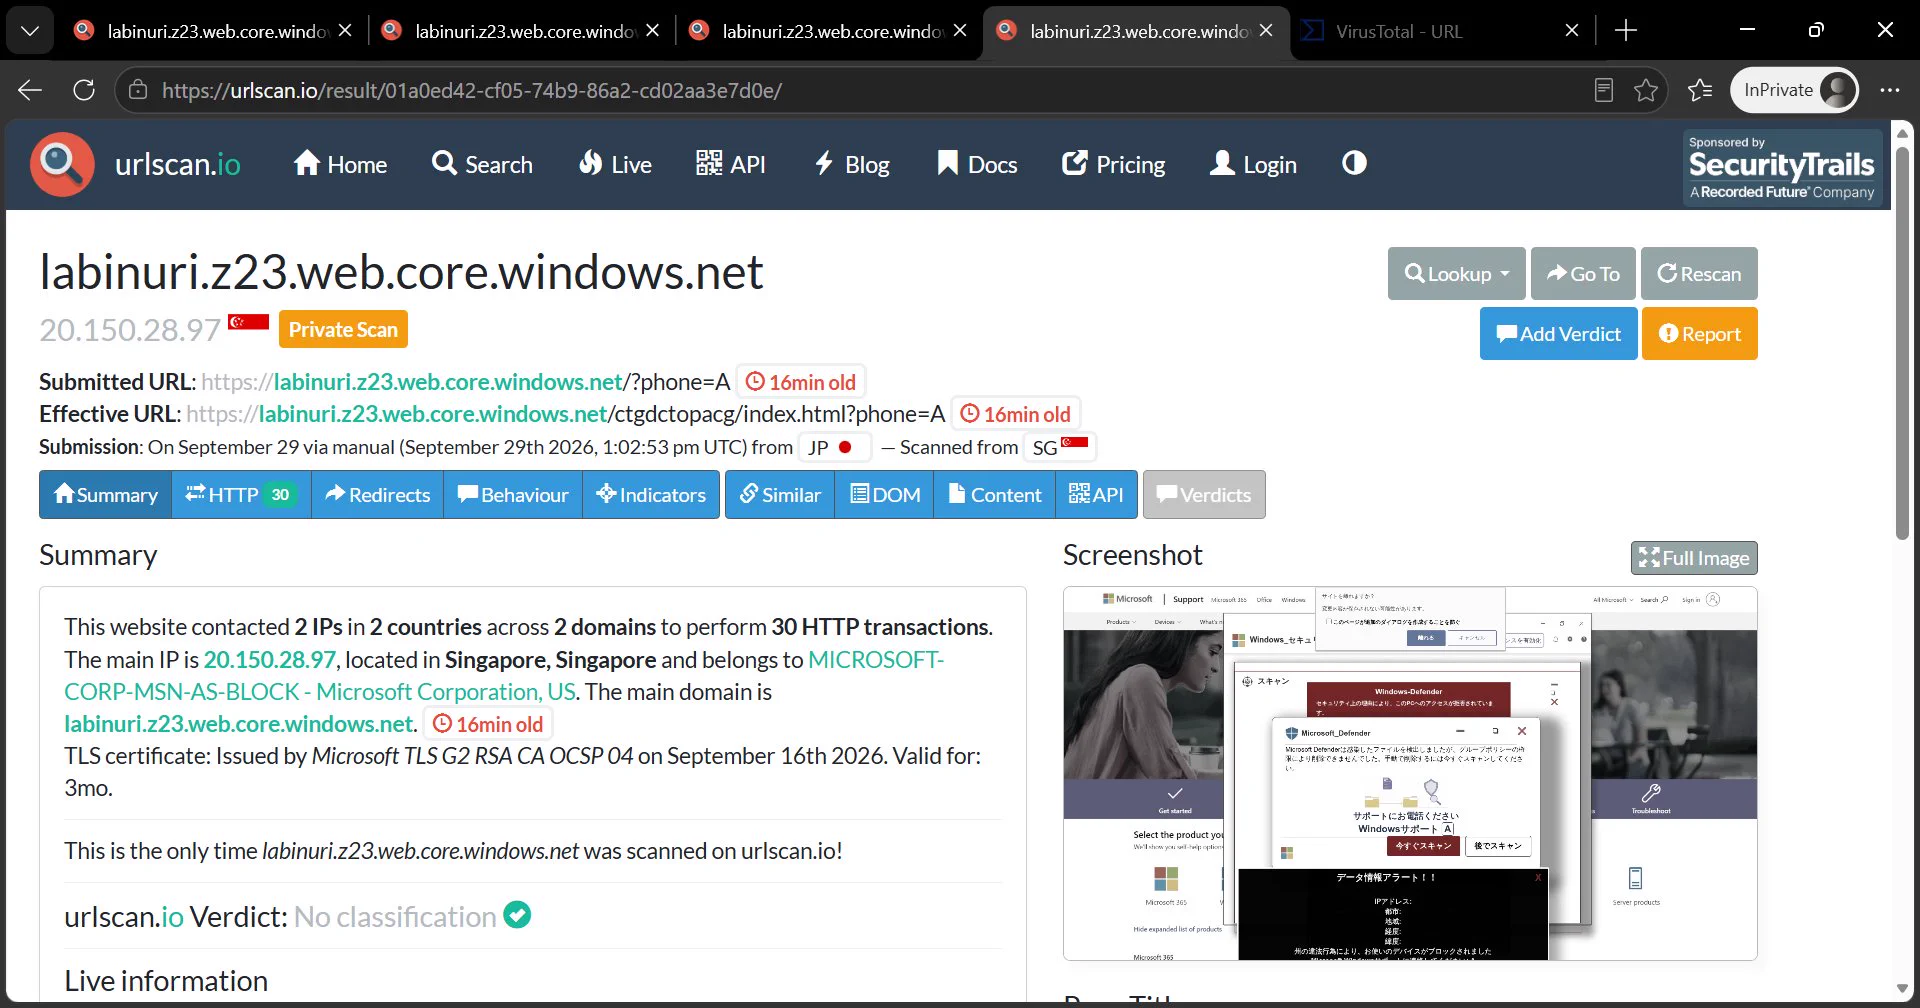Image resolution: width=1920 pixels, height=1008 pixels.
Task: Open the Similar tab
Action: click(x=780, y=495)
